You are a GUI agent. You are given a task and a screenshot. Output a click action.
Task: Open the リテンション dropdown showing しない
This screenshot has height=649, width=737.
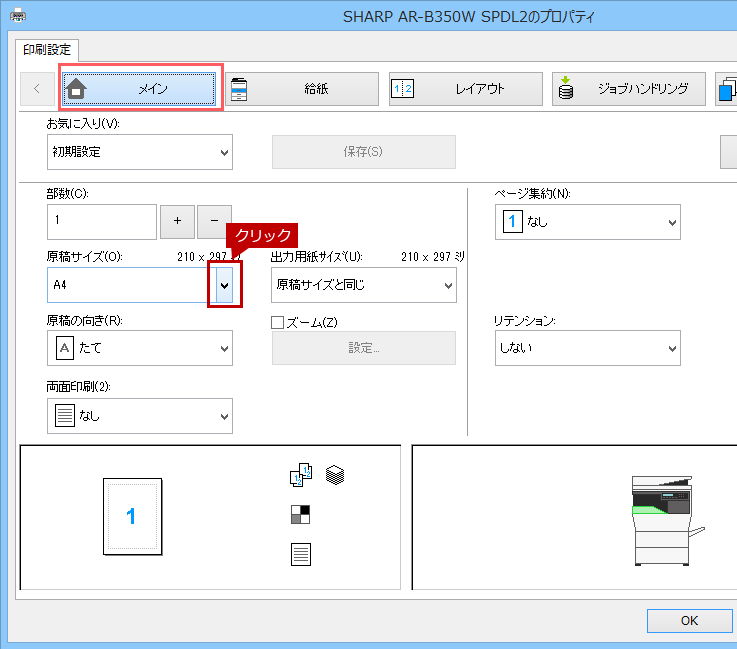tap(588, 348)
